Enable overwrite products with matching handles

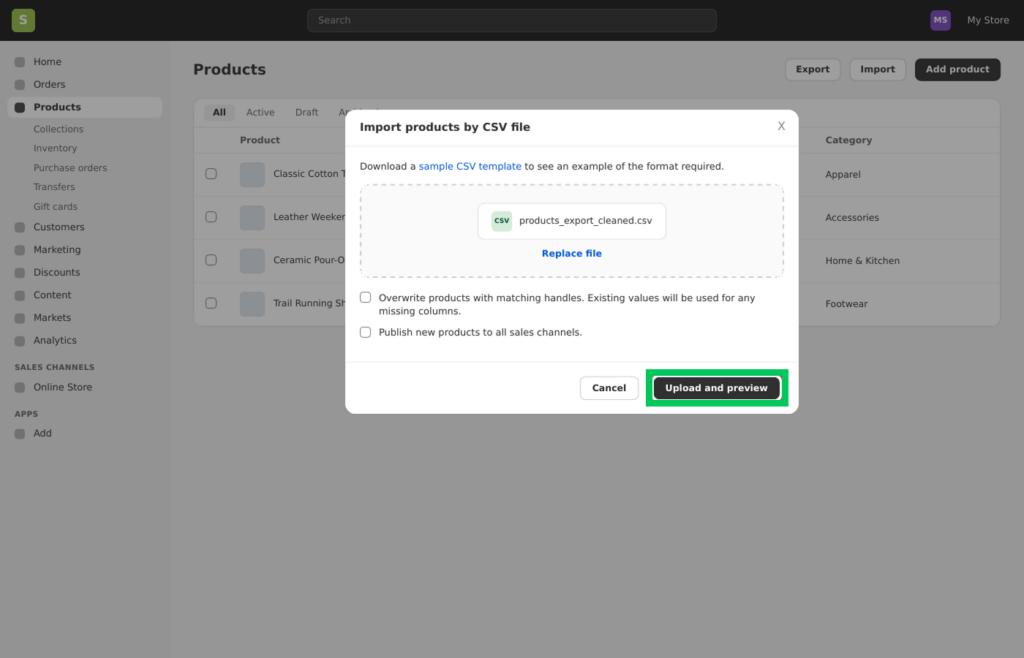coord(365,298)
